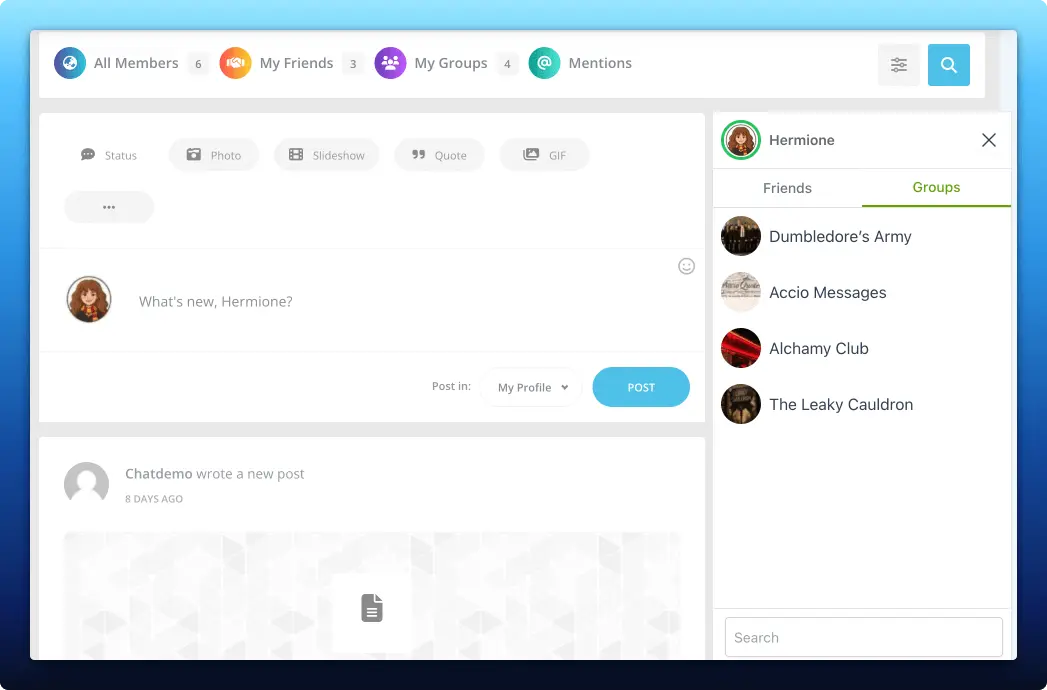Click the group Search input field
1047x690 pixels.
point(862,637)
